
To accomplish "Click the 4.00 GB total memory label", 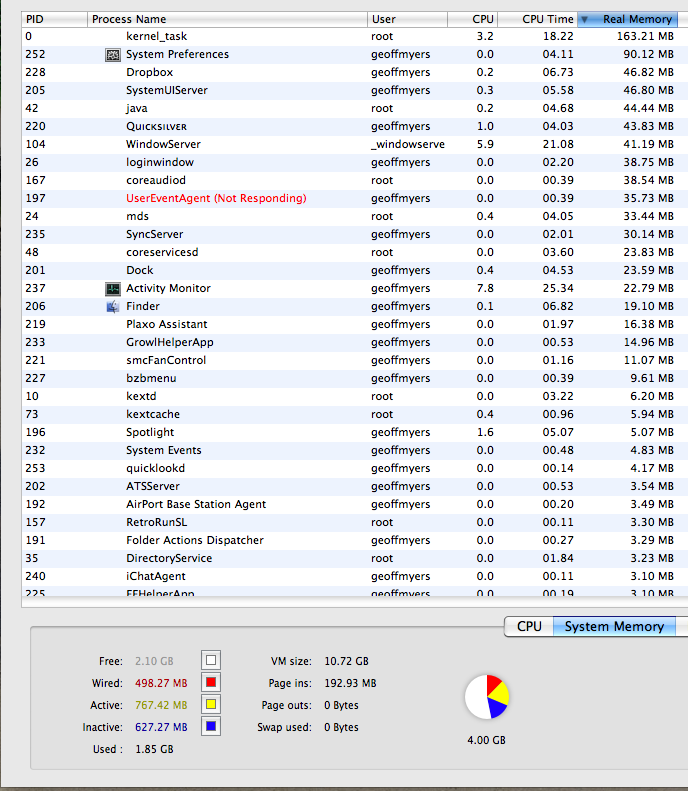I will click(486, 740).
